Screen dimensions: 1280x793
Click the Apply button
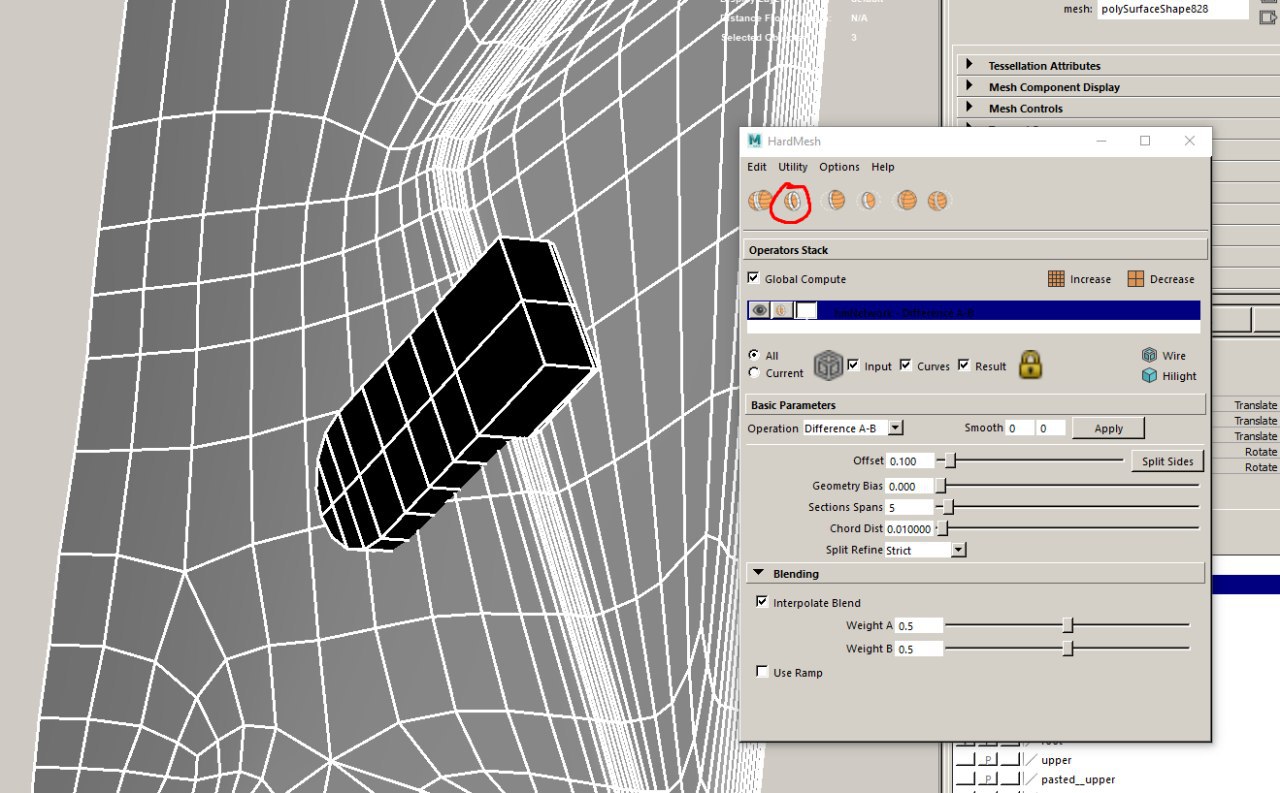[x=1108, y=428]
